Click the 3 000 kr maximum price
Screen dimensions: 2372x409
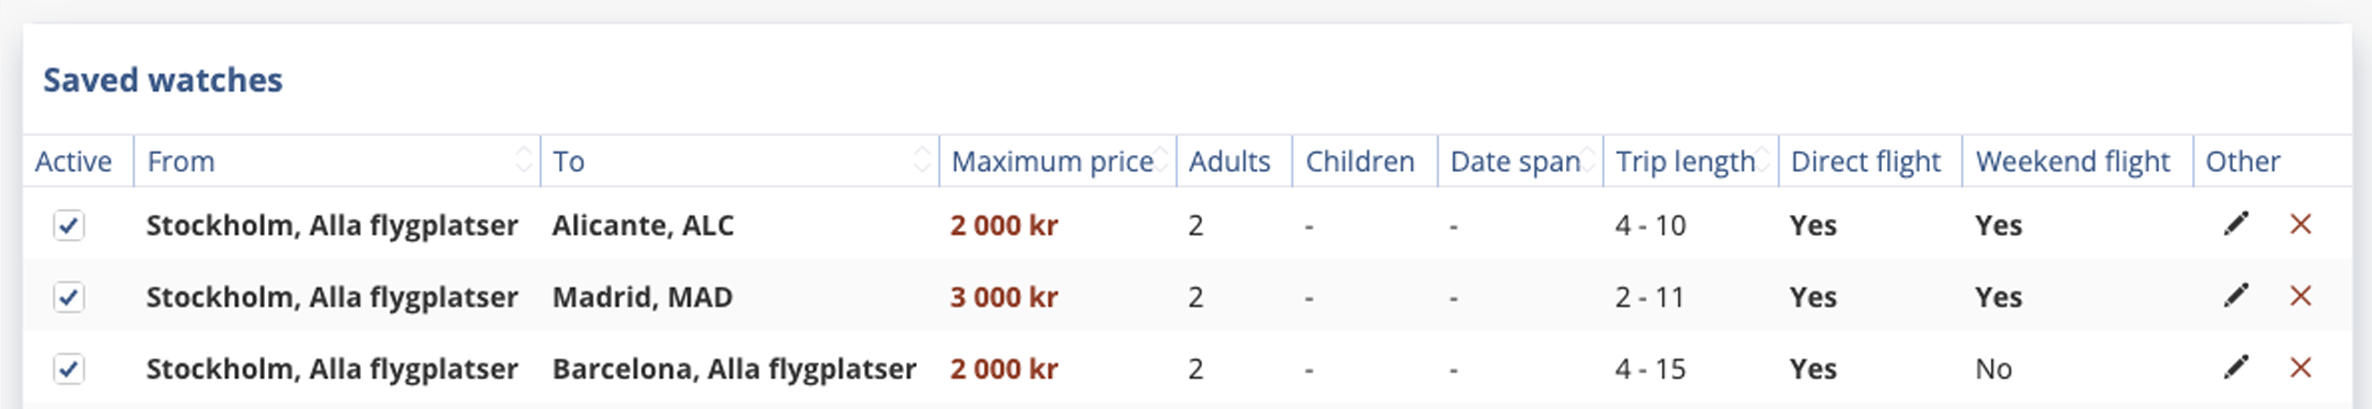pyautogui.click(x=1003, y=297)
